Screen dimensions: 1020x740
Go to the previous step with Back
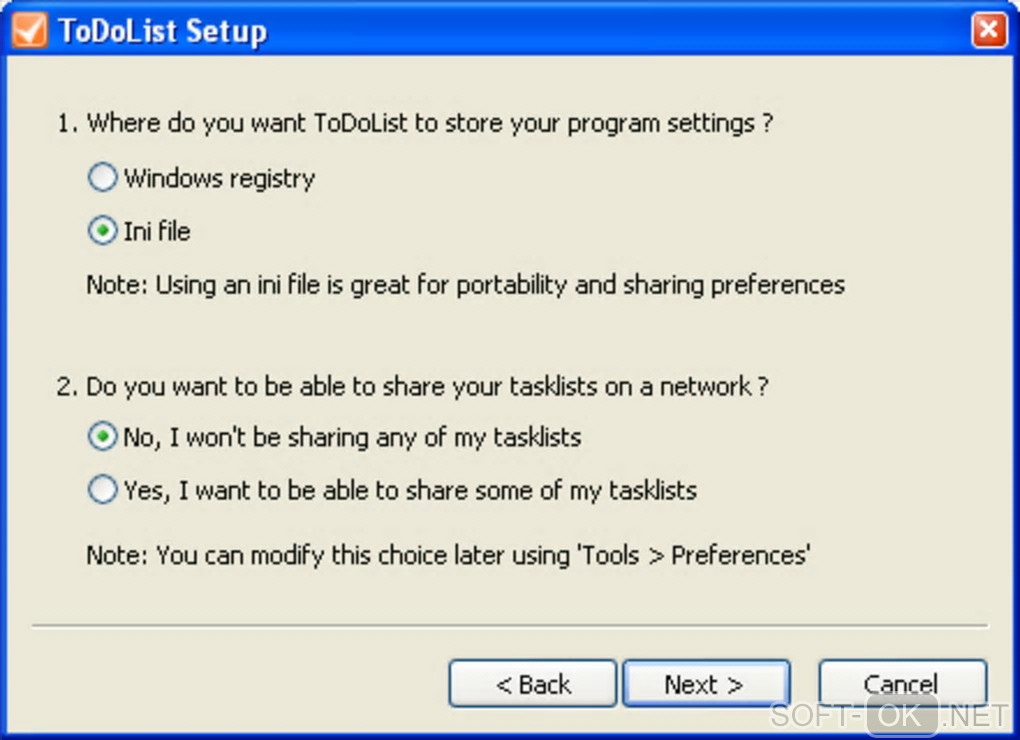point(532,684)
